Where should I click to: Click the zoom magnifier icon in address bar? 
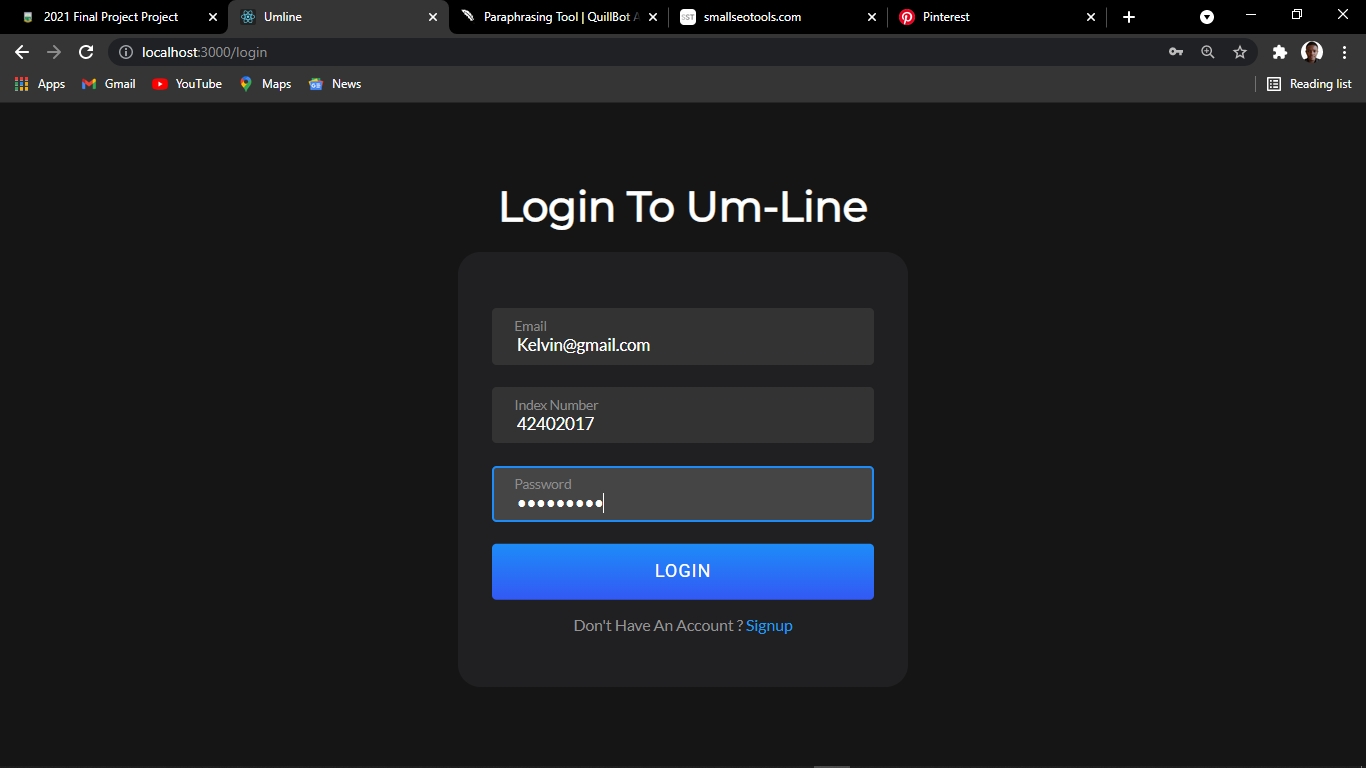coord(1208,52)
